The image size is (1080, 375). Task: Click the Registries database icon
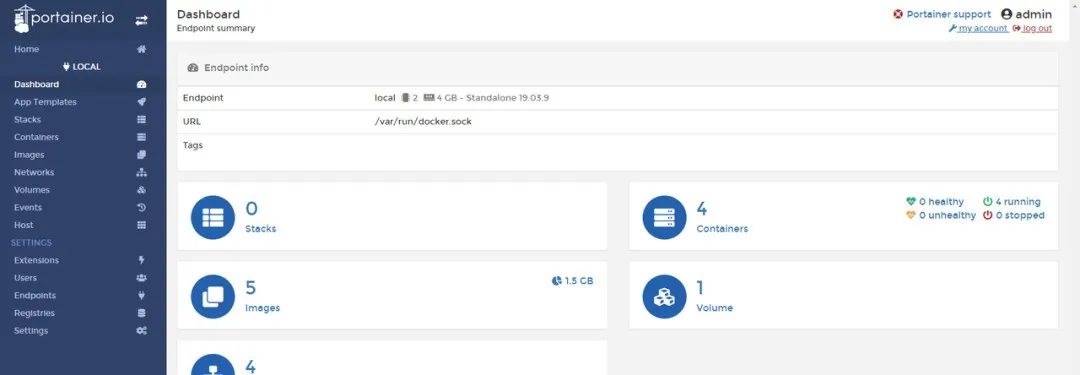141,313
